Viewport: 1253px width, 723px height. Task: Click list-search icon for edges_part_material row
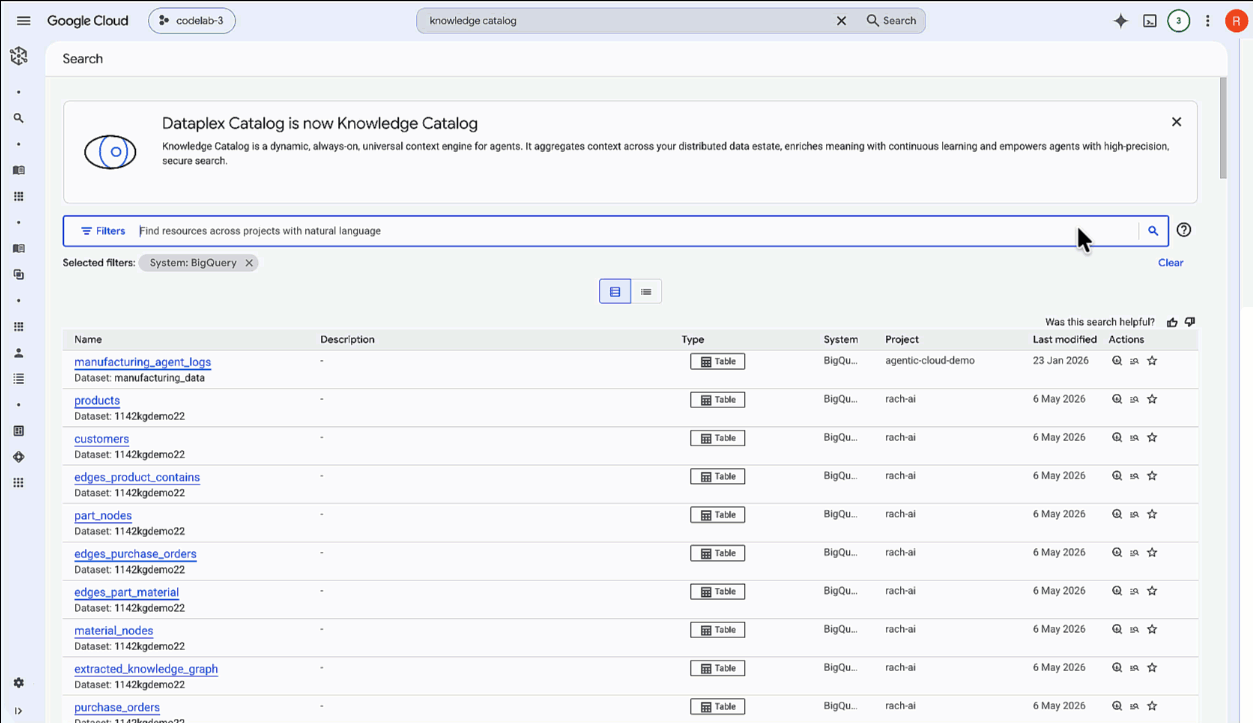click(x=1134, y=591)
